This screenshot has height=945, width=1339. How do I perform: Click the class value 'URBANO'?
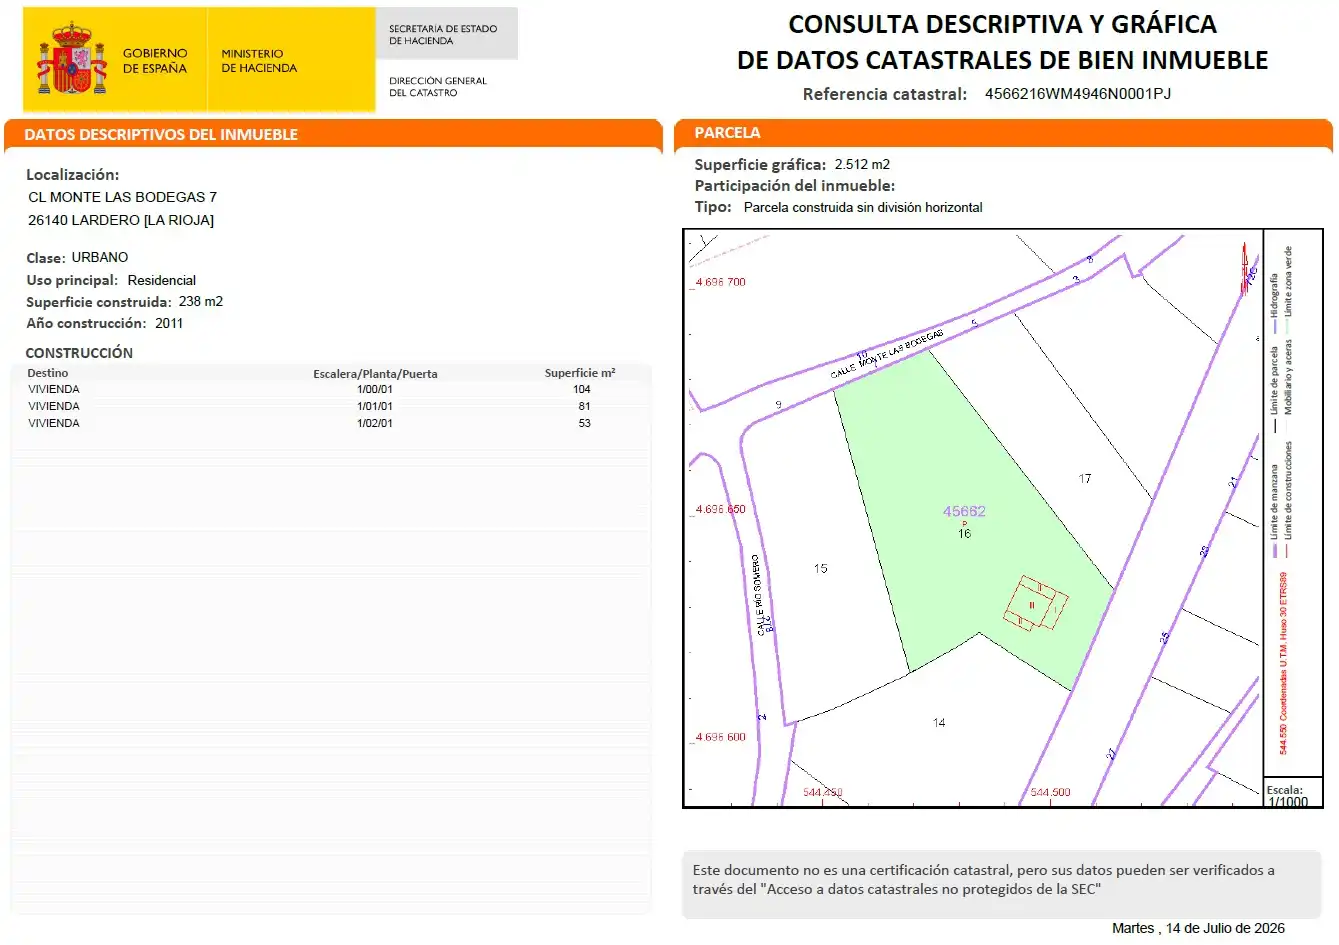tap(100, 257)
